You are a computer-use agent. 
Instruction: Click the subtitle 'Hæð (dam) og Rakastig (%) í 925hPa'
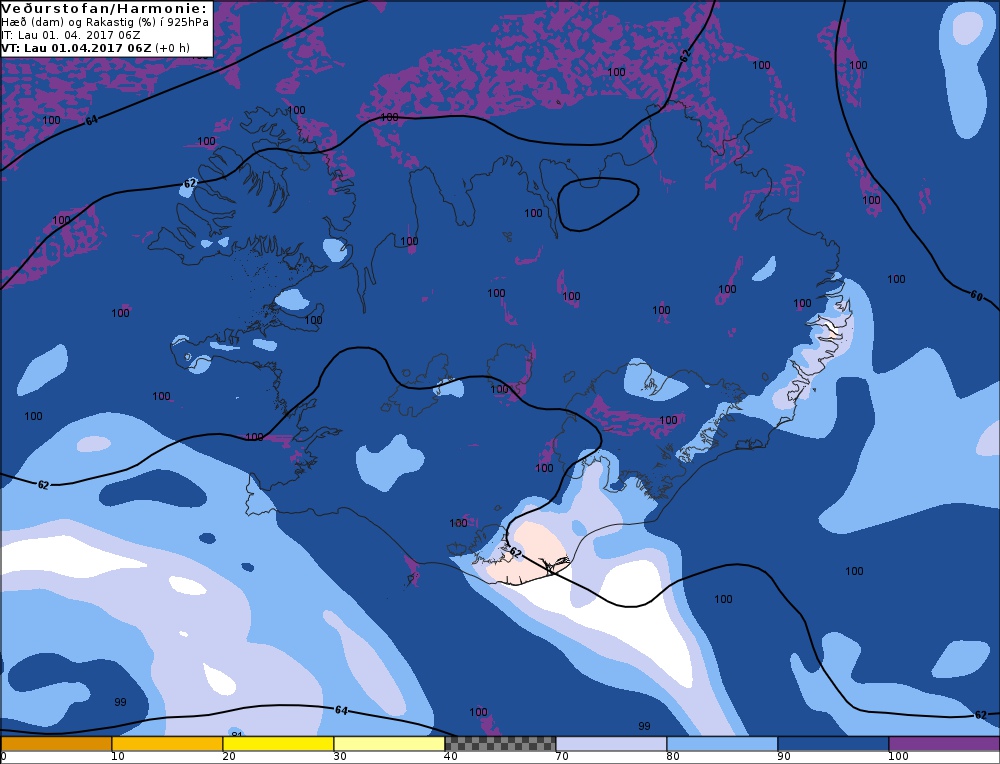click(x=105, y=22)
